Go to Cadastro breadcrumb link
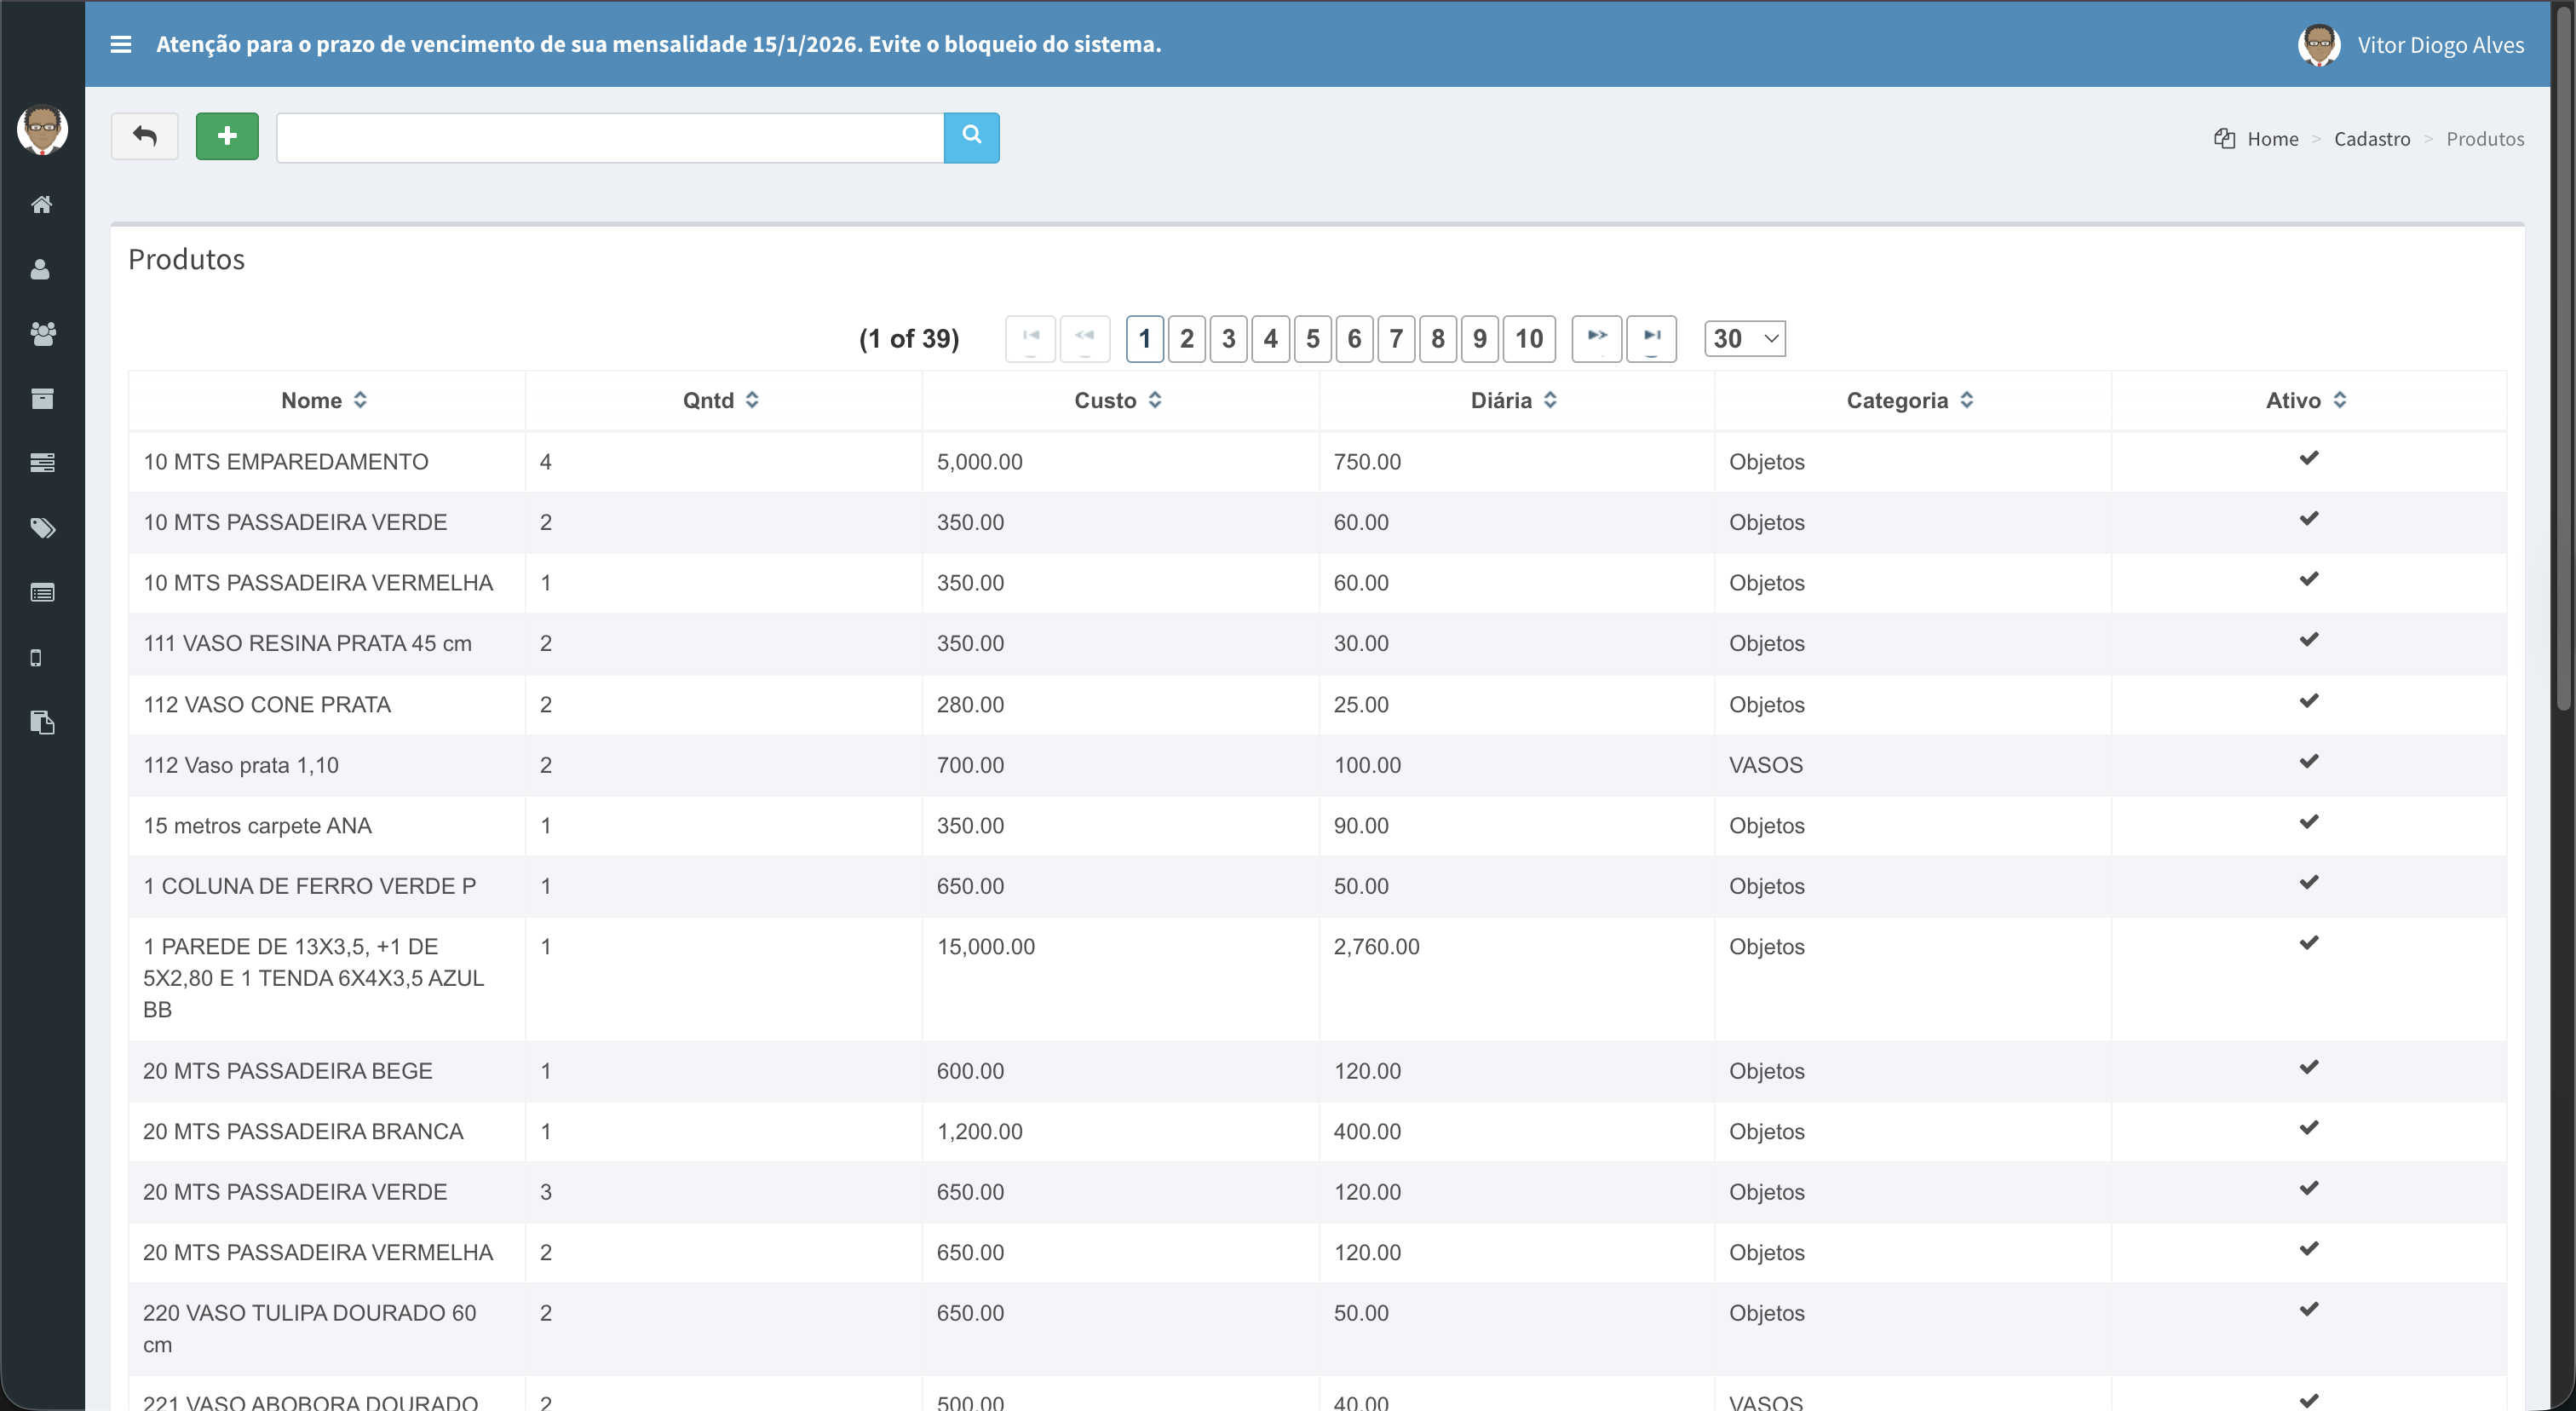Viewport: 2576px width, 1411px height. pos(2372,139)
